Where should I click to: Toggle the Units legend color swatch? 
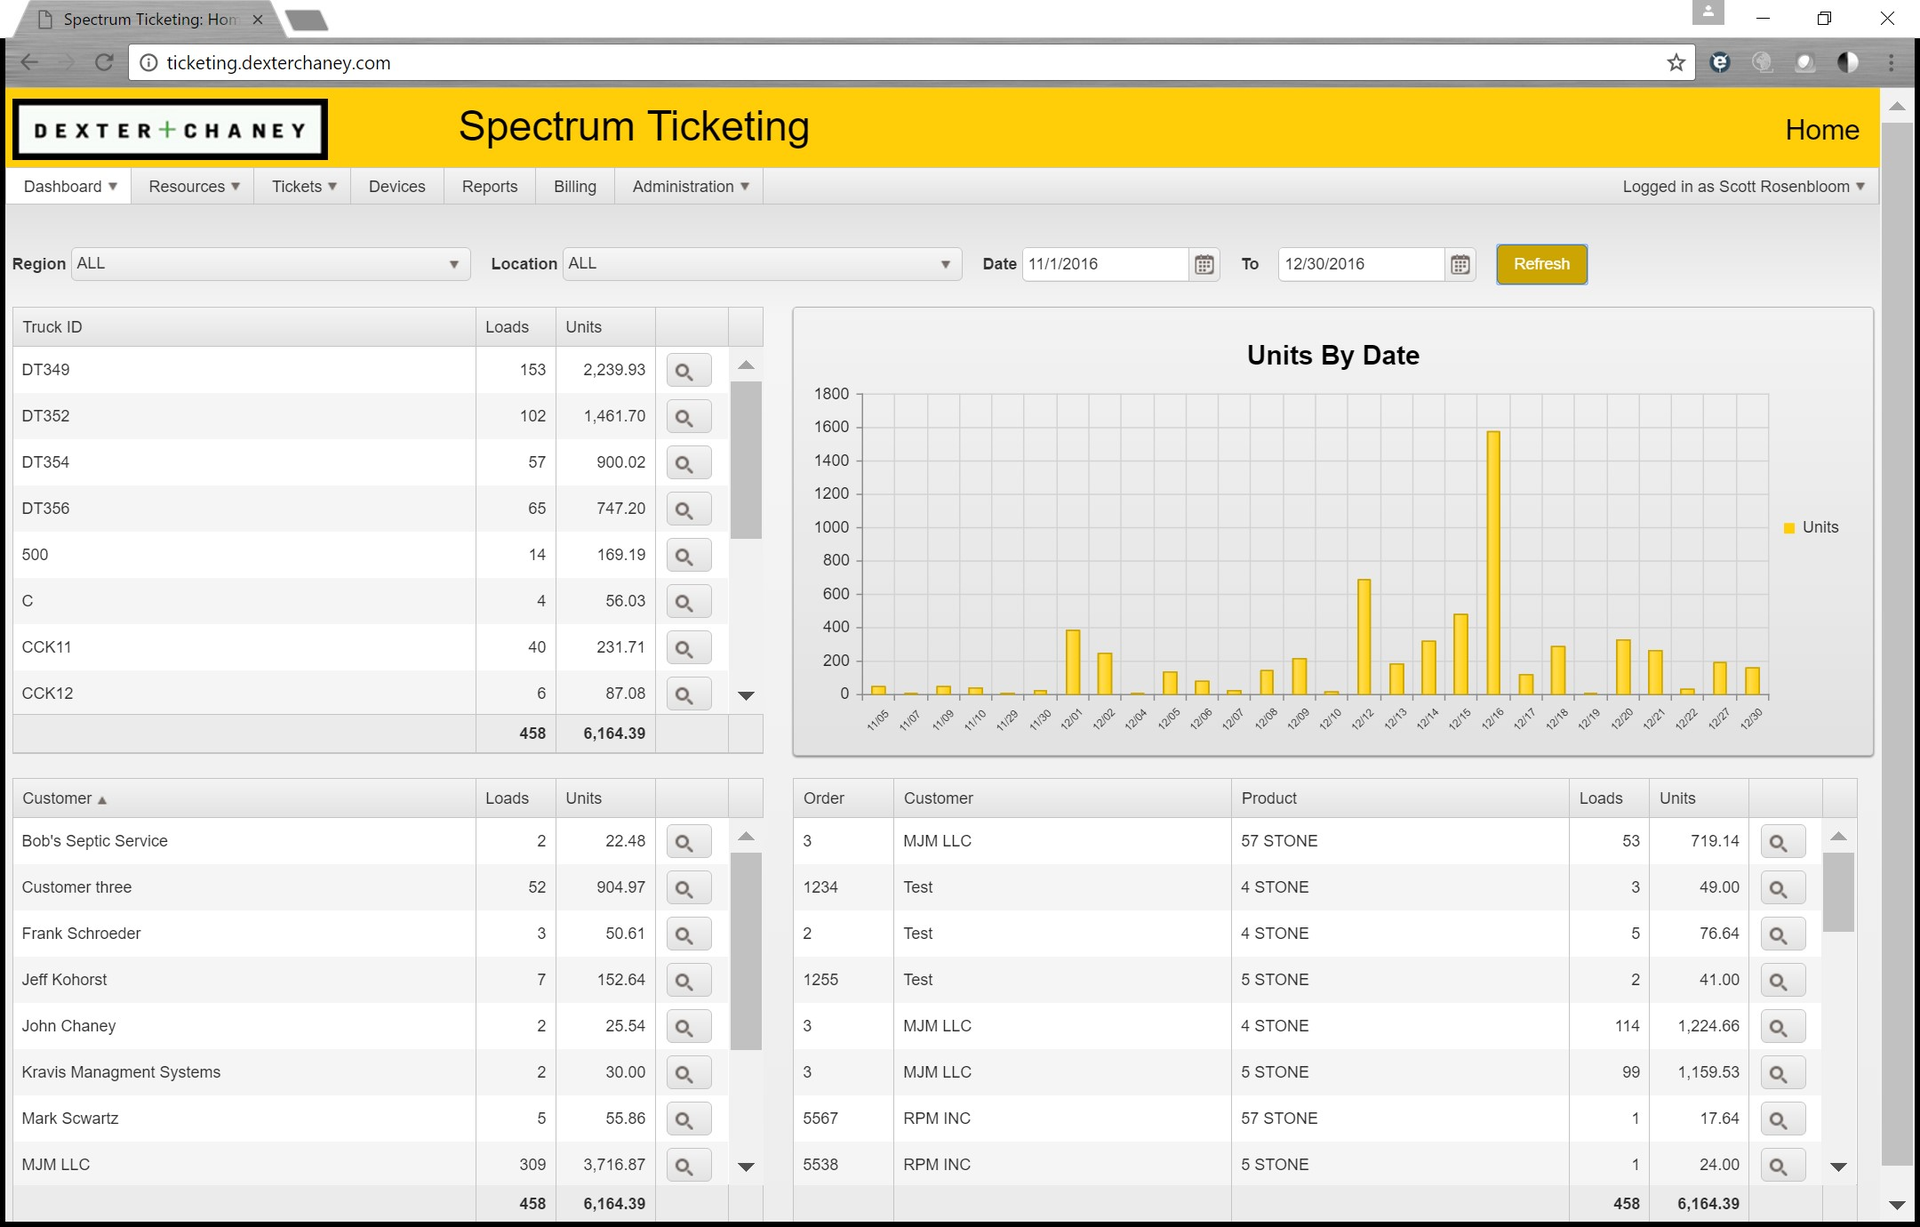pyautogui.click(x=1789, y=528)
